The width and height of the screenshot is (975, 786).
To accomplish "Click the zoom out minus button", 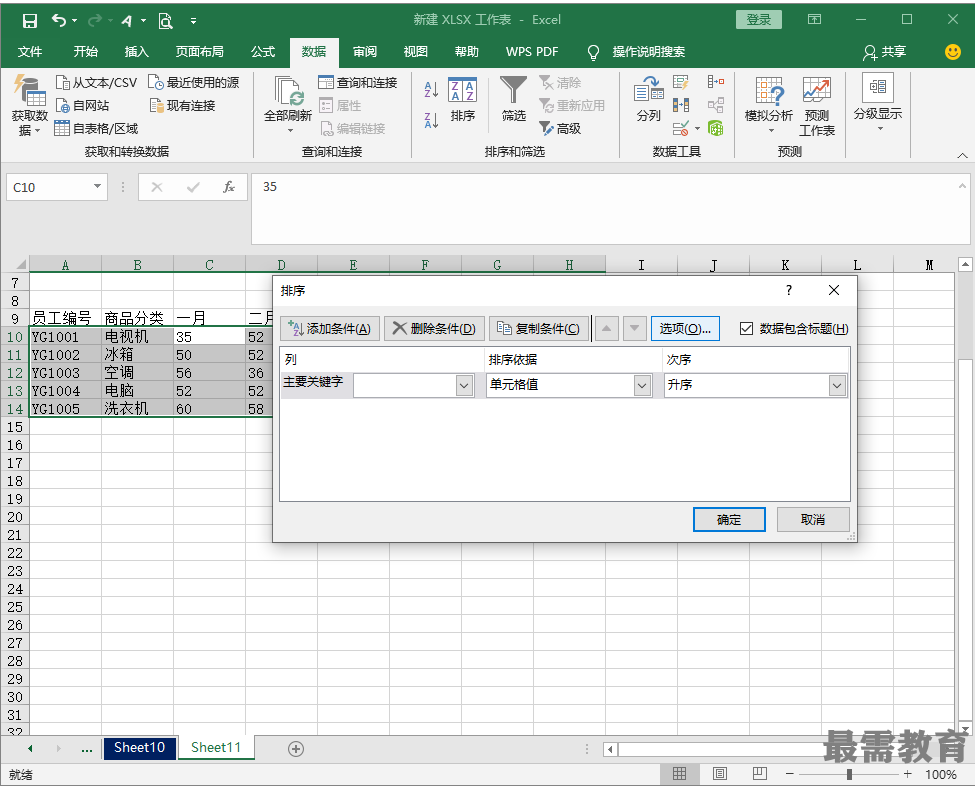I will point(790,774).
